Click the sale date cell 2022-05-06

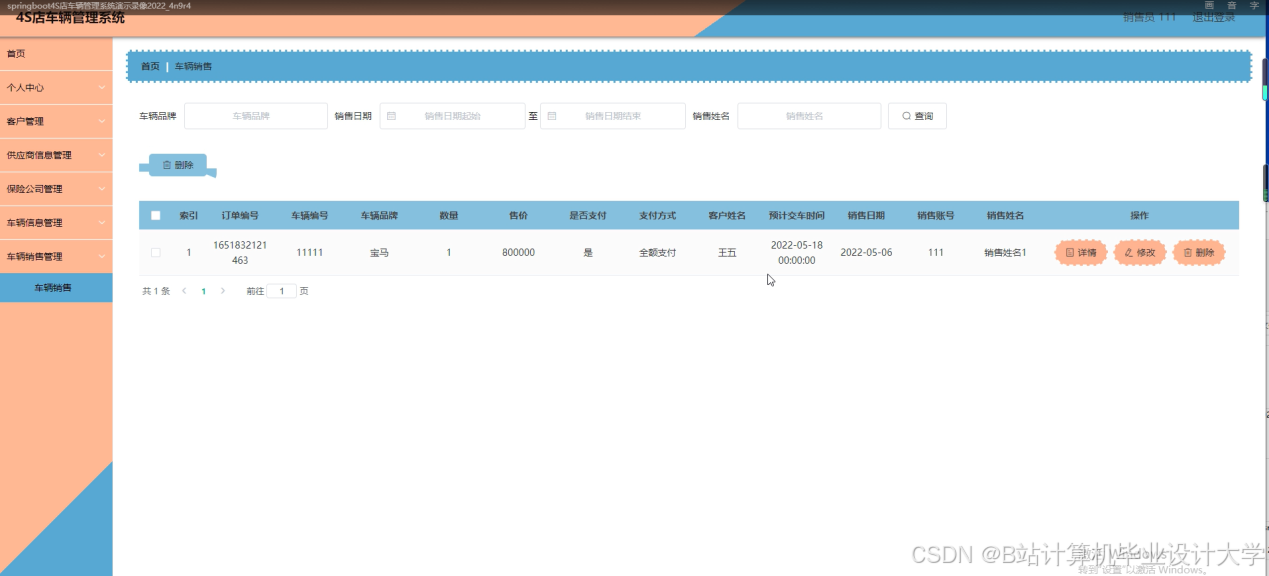click(866, 253)
